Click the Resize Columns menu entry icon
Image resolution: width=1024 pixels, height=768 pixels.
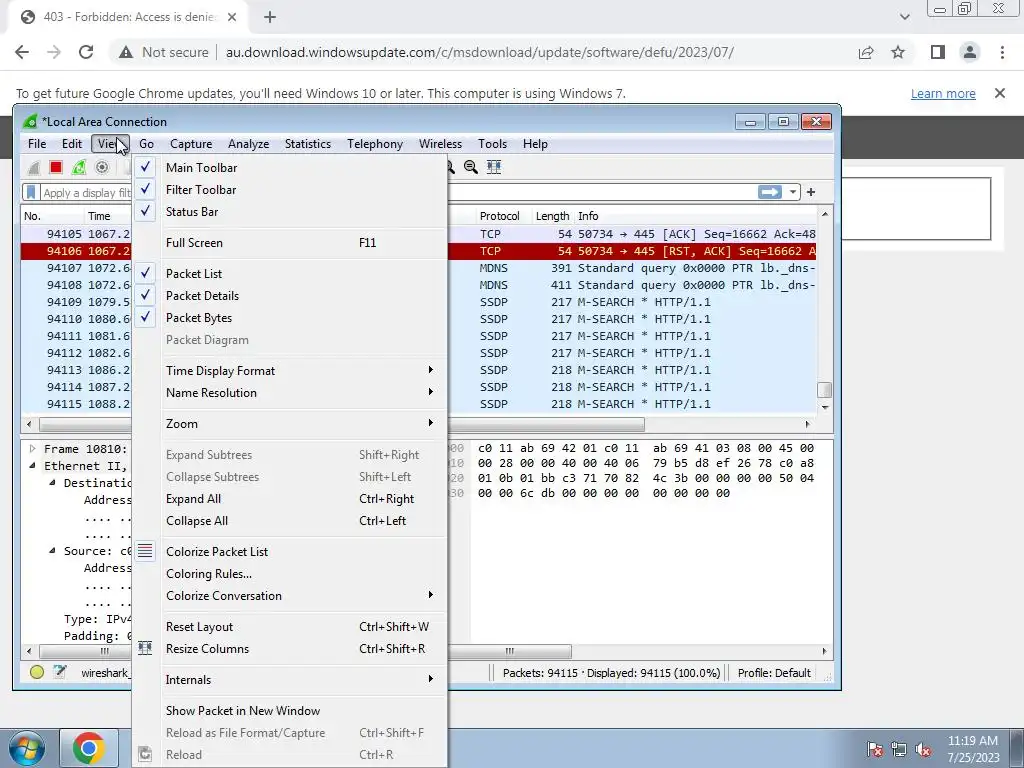pos(145,648)
